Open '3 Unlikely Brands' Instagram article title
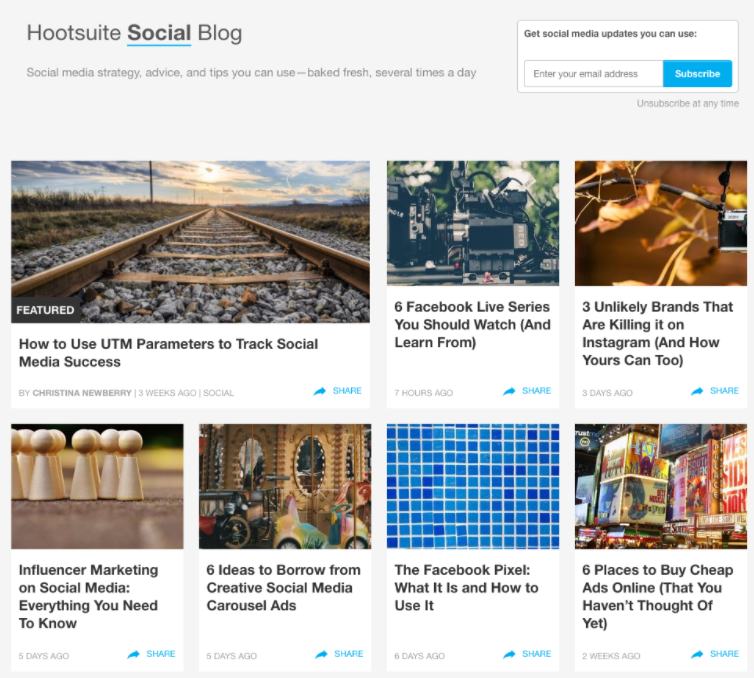 [657, 333]
